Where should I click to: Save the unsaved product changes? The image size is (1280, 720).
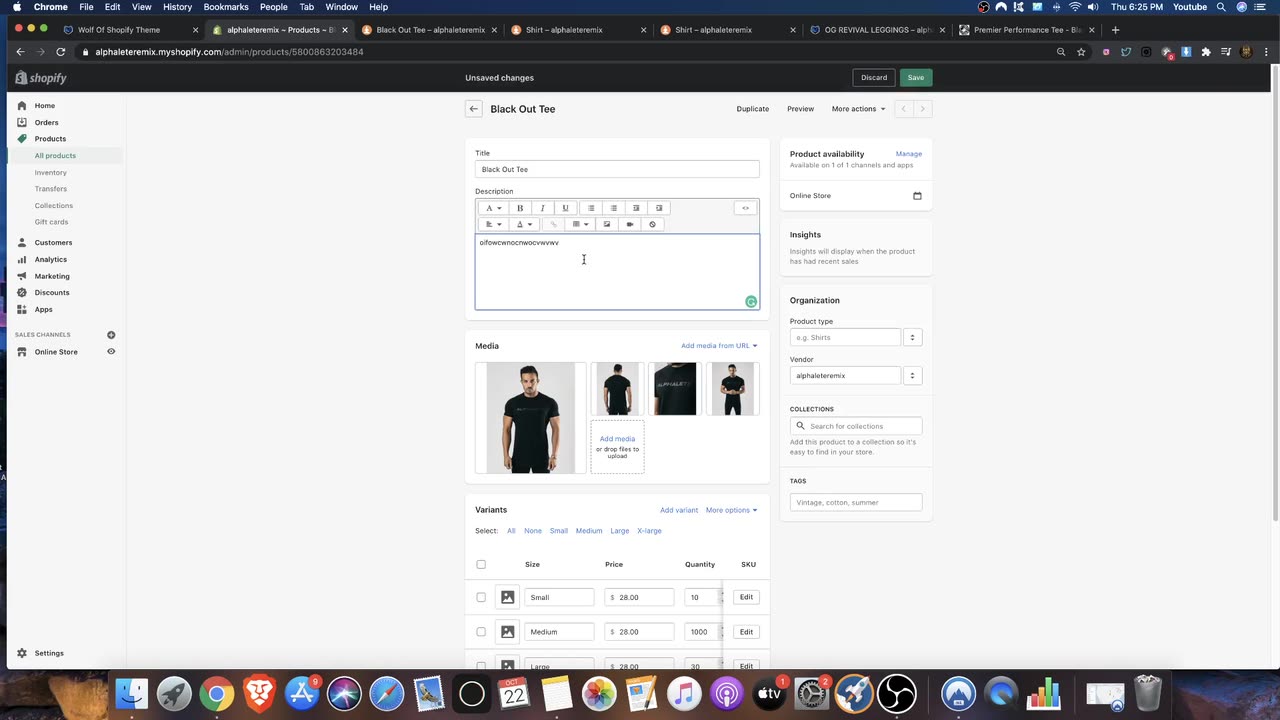pyautogui.click(x=915, y=77)
